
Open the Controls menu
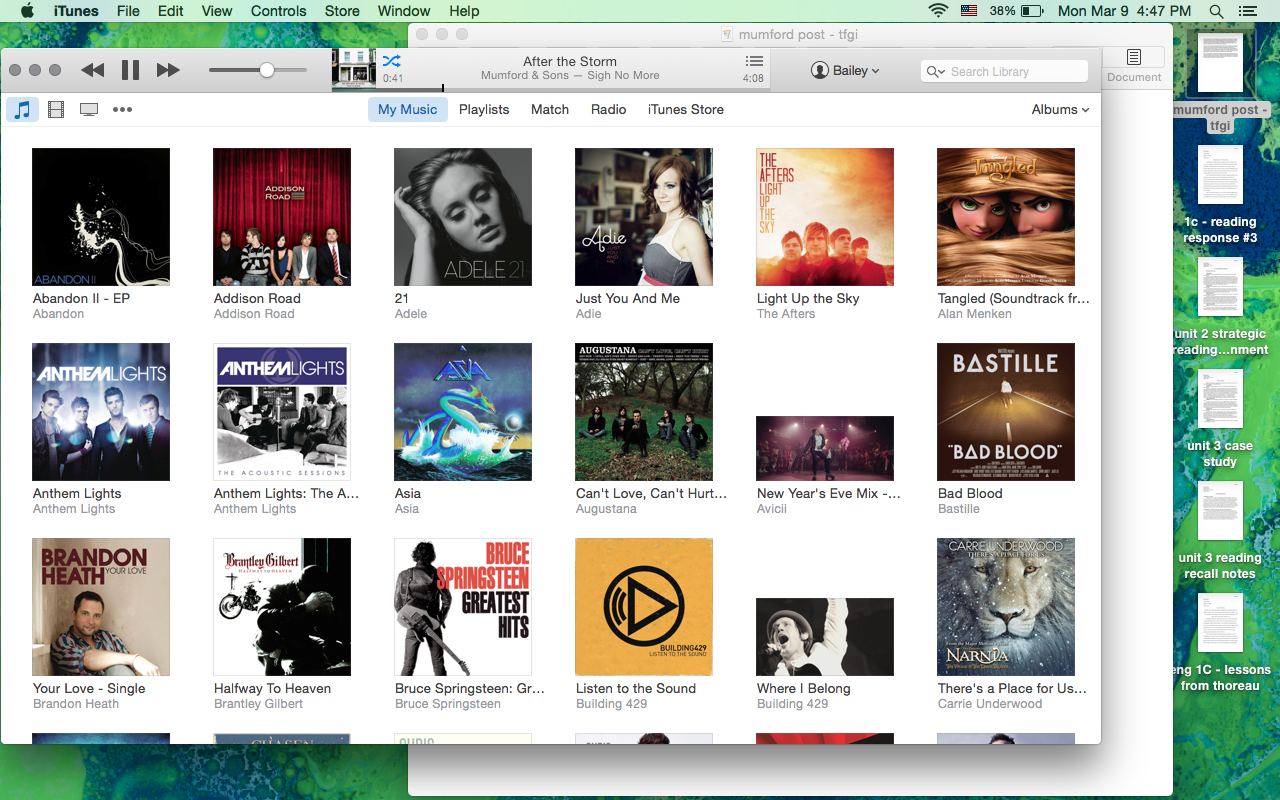pos(279,11)
